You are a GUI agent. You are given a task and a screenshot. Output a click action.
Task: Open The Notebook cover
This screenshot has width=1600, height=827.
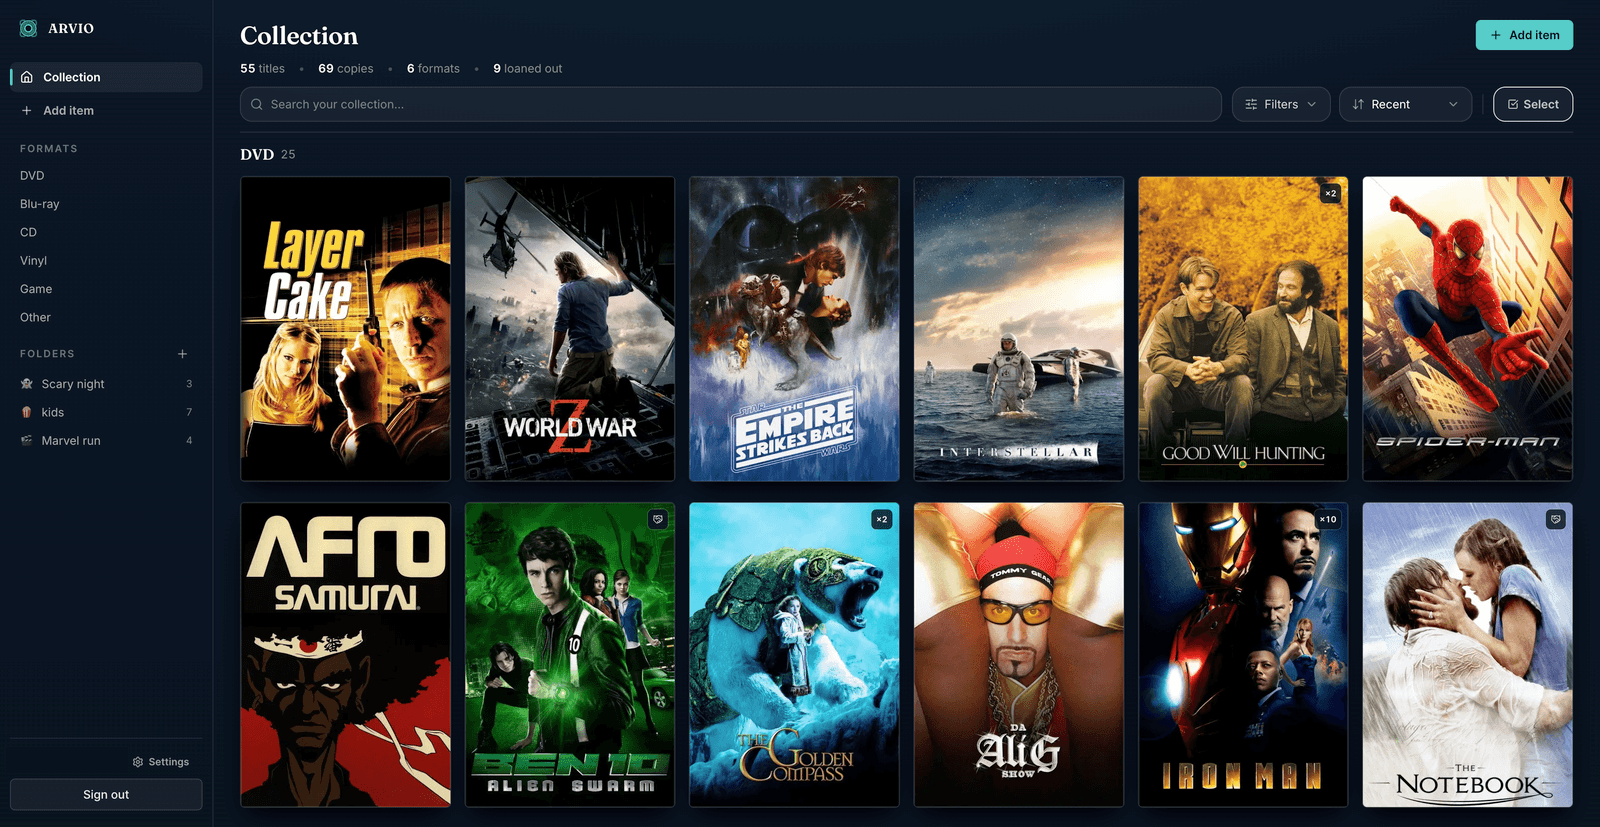(x=1468, y=655)
